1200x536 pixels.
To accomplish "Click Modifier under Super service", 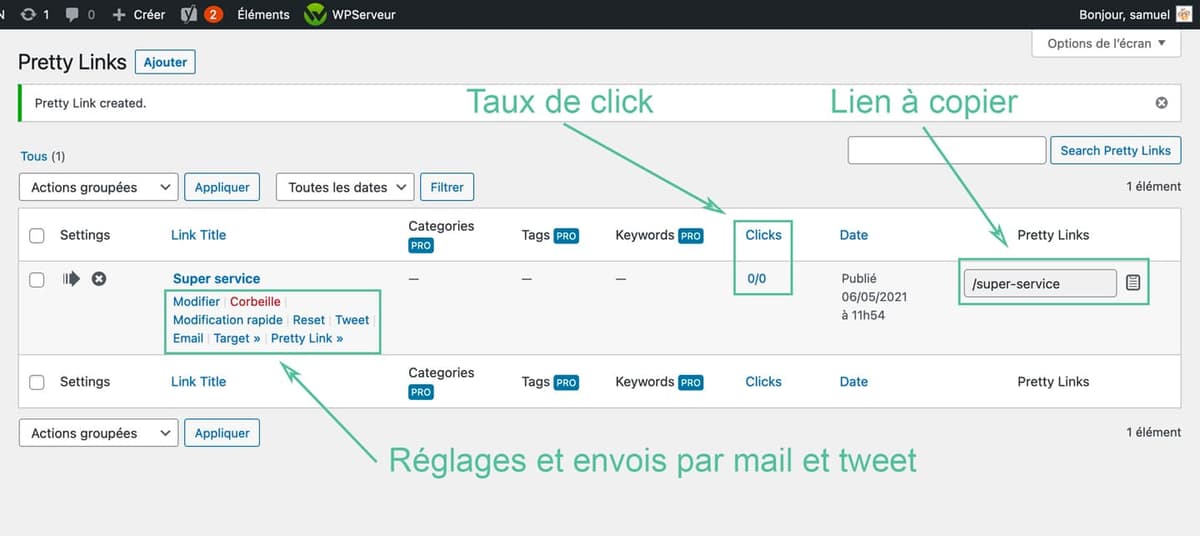I will (196, 301).
